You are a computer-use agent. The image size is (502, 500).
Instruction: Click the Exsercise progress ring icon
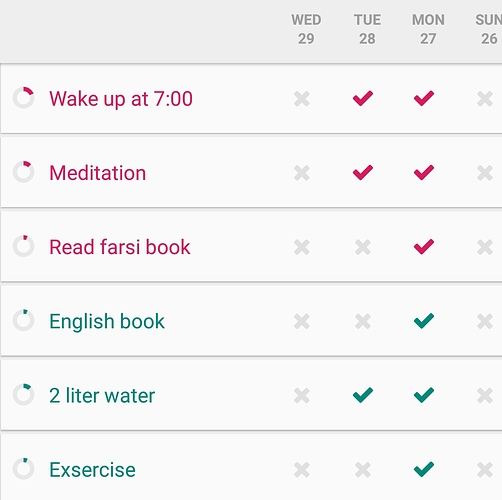(x=23, y=469)
